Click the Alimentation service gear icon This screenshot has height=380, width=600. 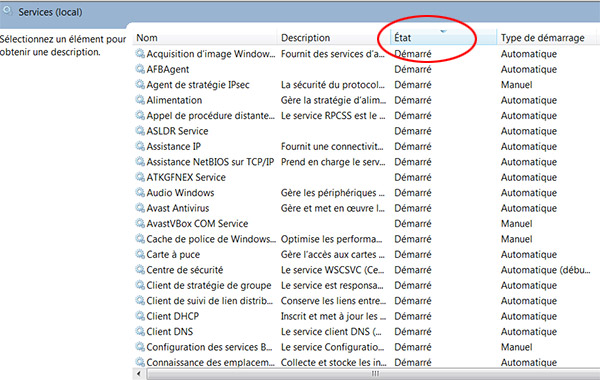click(140, 100)
